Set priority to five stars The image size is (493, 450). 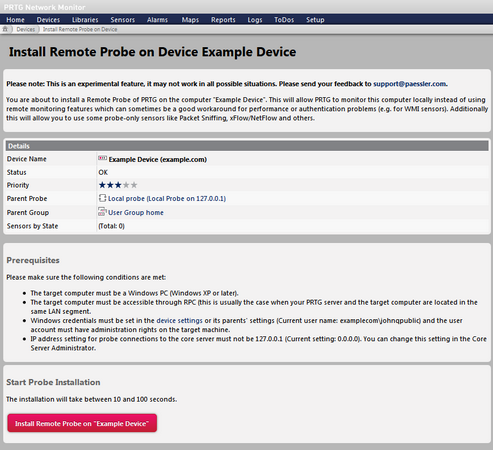pos(134,185)
